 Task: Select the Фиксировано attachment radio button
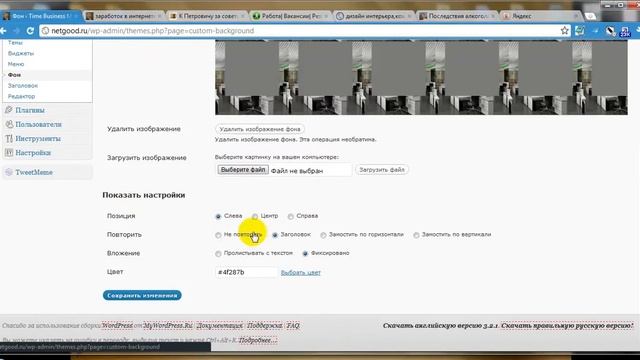pos(305,254)
